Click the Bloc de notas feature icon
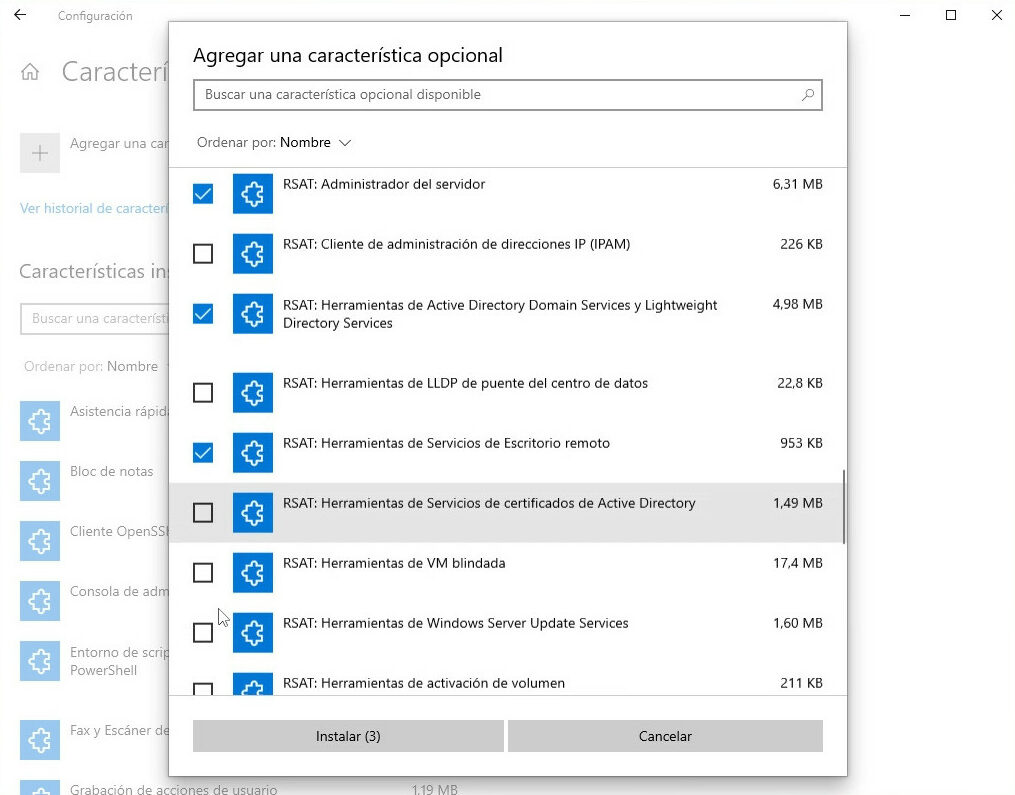The width and height of the screenshot is (1015, 795). [x=40, y=482]
